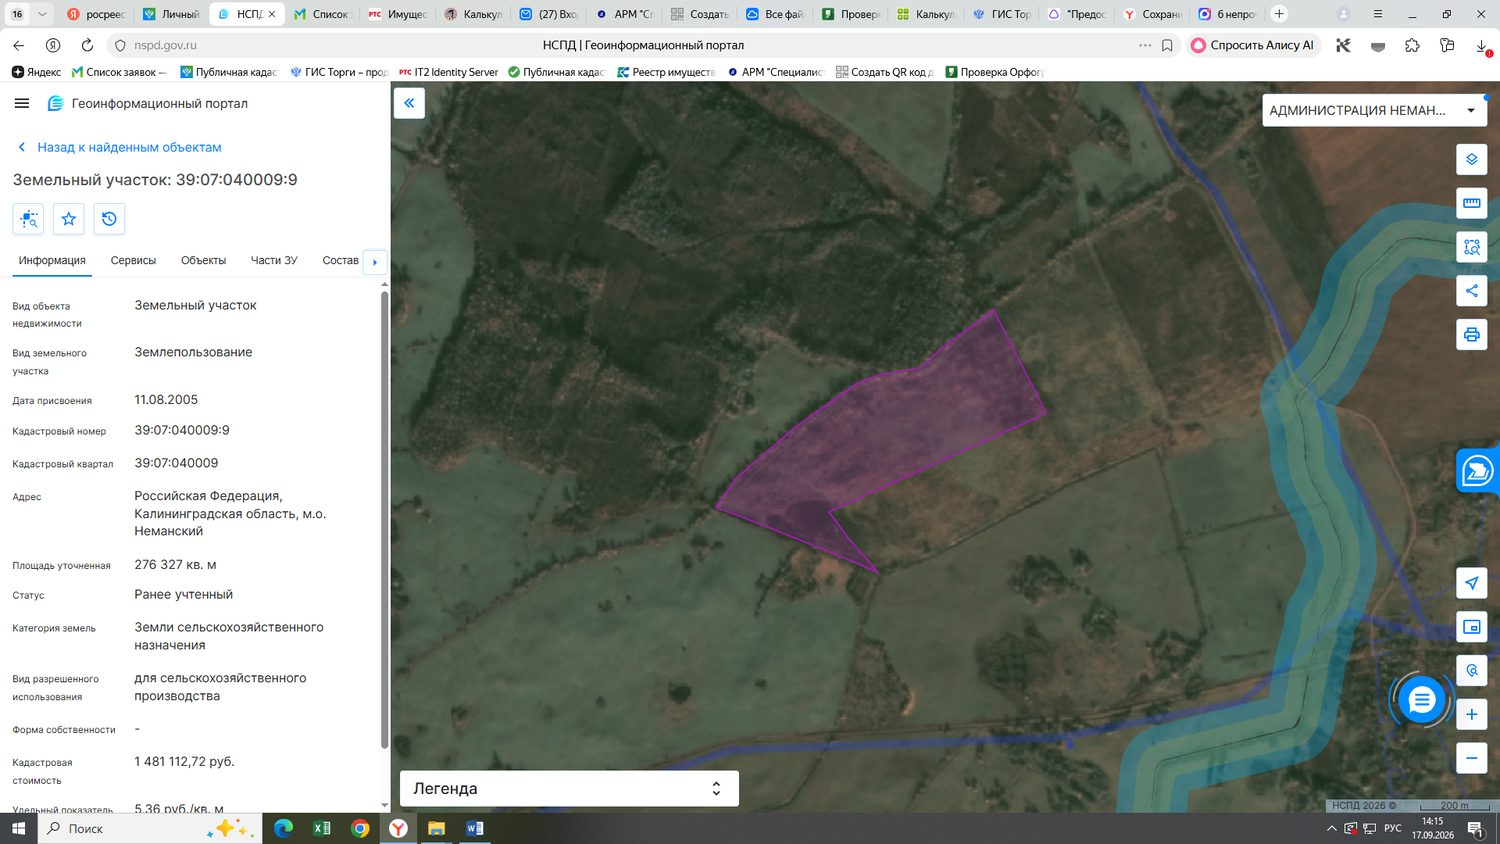
Task: Zoom in on the map
Action: tap(1471, 714)
